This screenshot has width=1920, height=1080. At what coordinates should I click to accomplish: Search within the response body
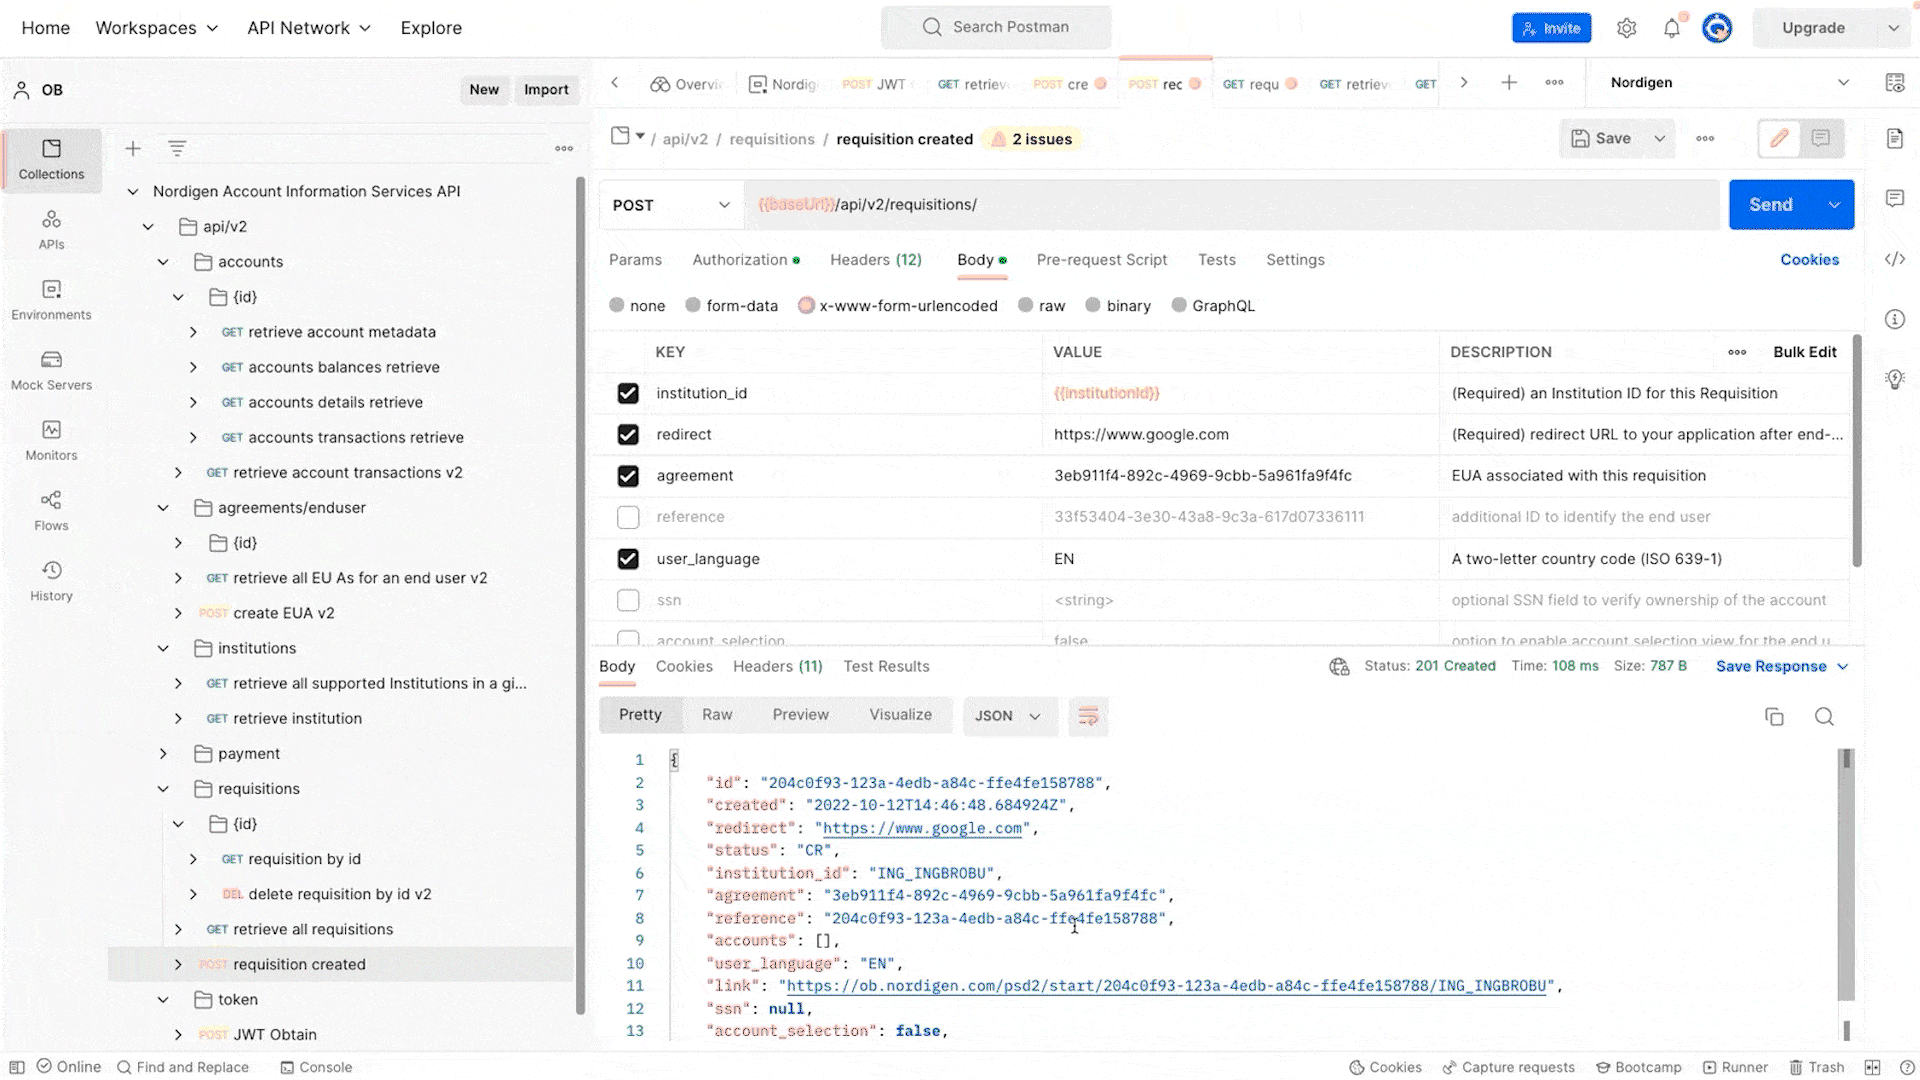pyautogui.click(x=1824, y=716)
